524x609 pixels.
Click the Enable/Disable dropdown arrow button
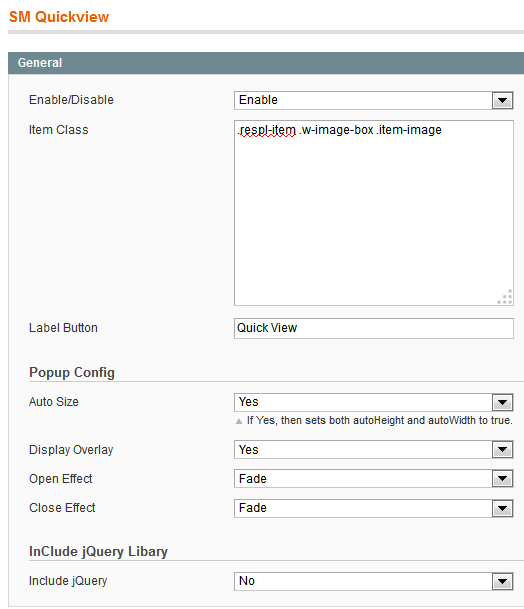coord(502,101)
